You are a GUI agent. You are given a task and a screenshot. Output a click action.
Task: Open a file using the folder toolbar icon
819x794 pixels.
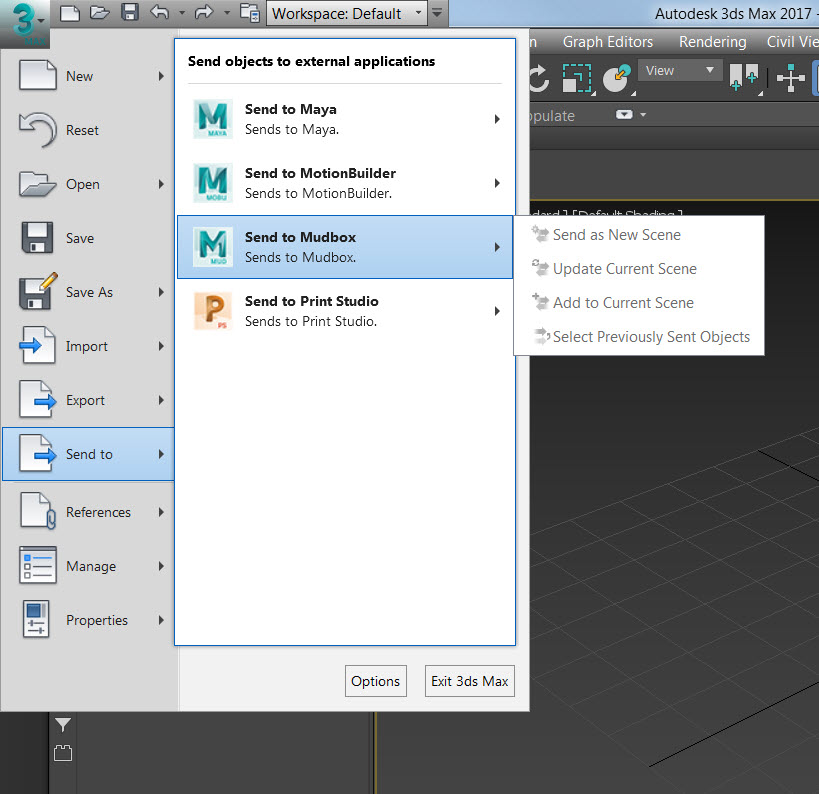[100, 12]
